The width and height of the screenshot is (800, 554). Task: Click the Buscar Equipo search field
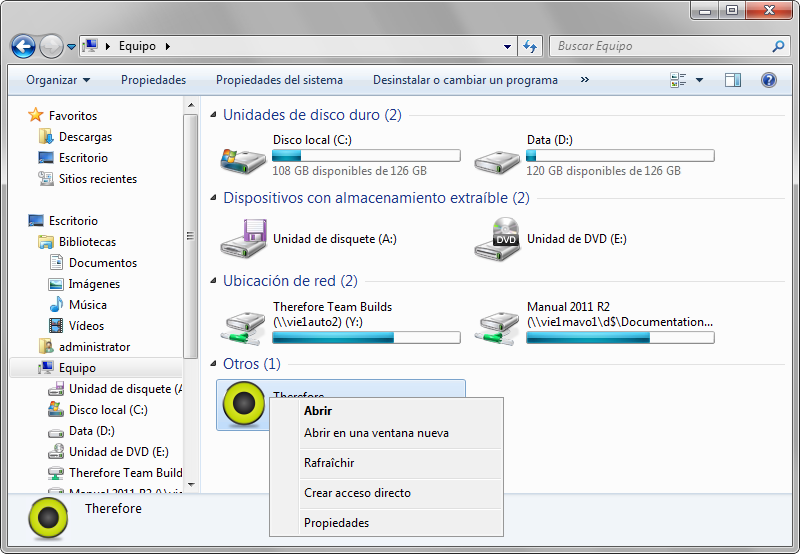point(660,46)
